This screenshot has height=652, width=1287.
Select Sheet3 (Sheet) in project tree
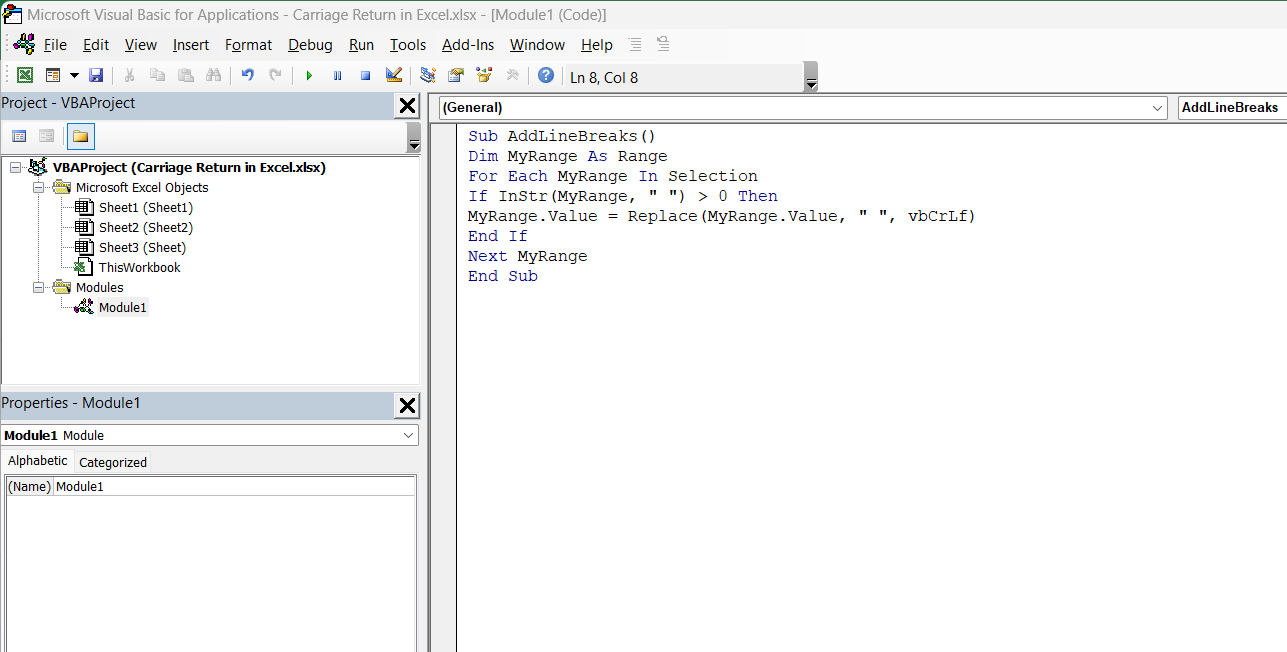coord(142,248)
